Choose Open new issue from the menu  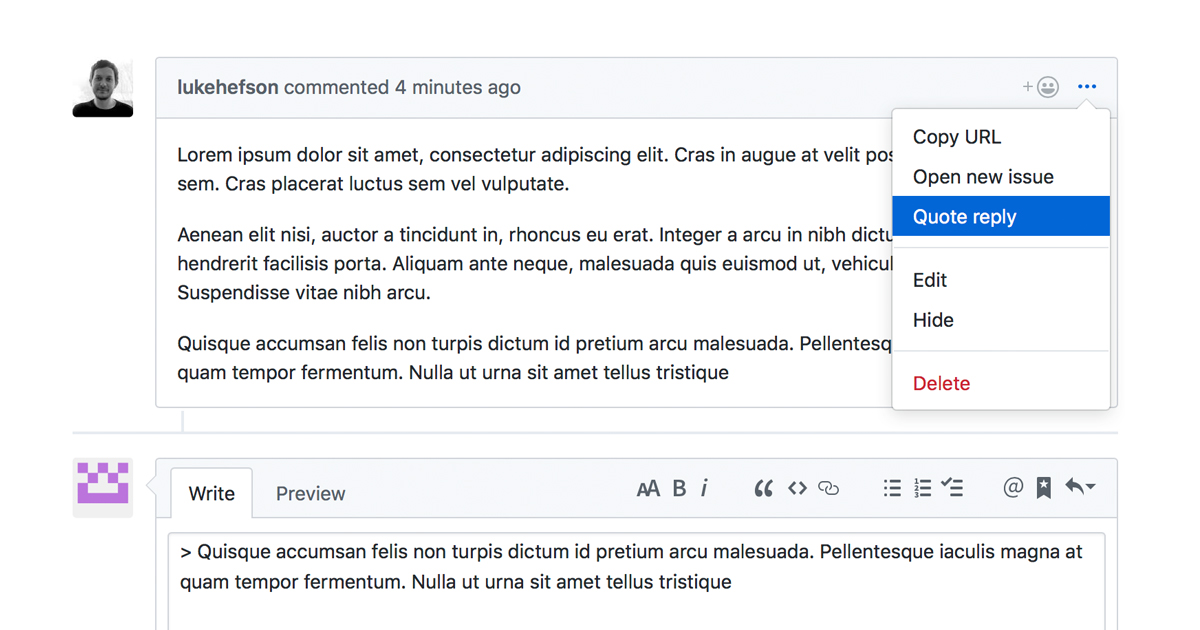coord(984,177)
